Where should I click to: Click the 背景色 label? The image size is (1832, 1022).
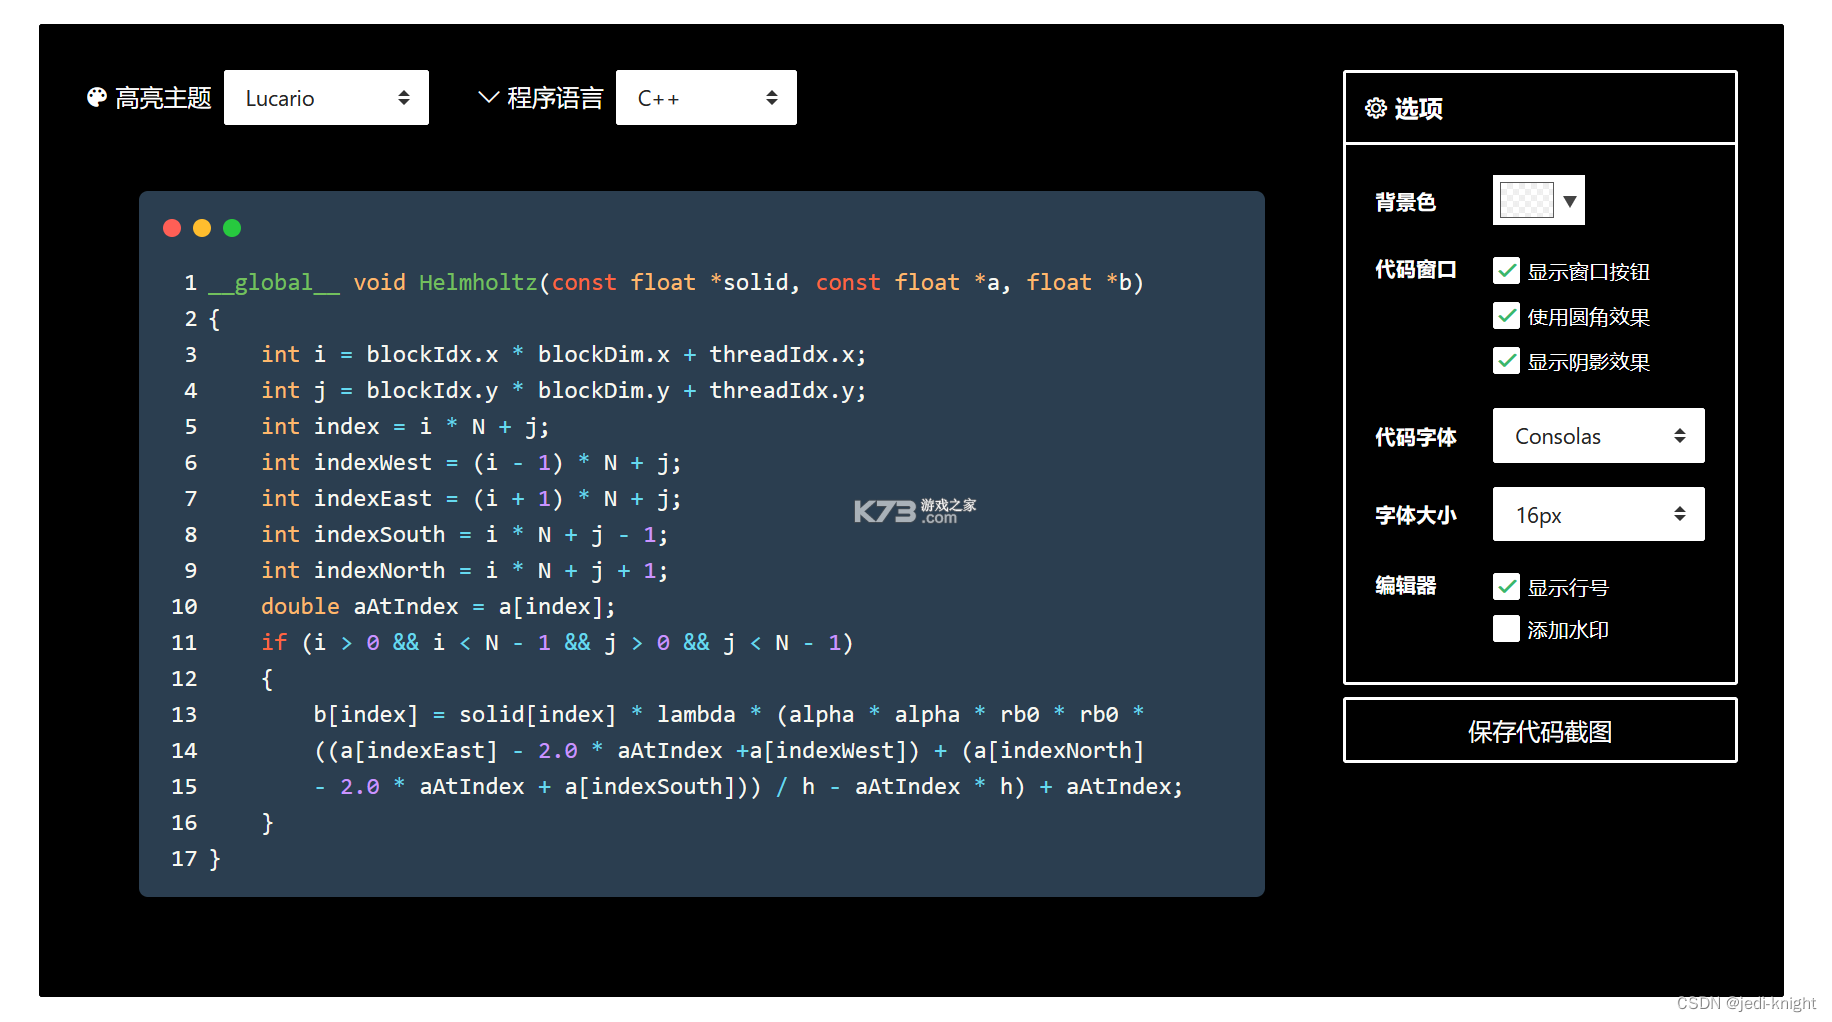[1405, 202]
